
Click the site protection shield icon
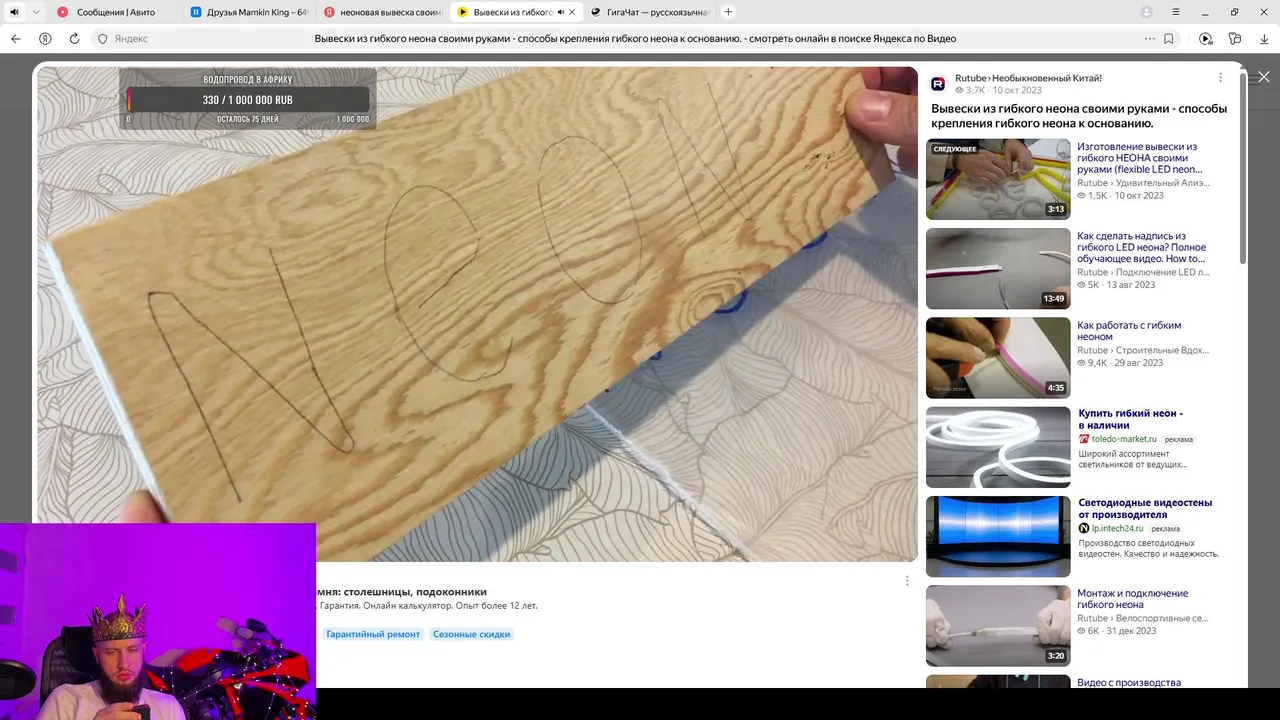click(x=102, y=38)
